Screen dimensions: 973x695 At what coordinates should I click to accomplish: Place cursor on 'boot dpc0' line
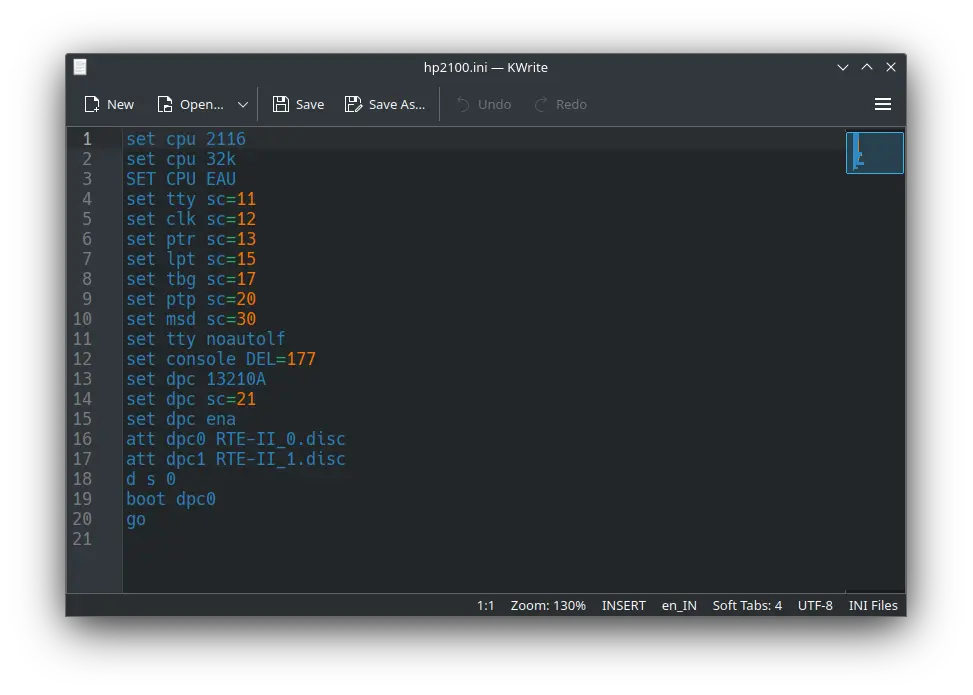171,499
